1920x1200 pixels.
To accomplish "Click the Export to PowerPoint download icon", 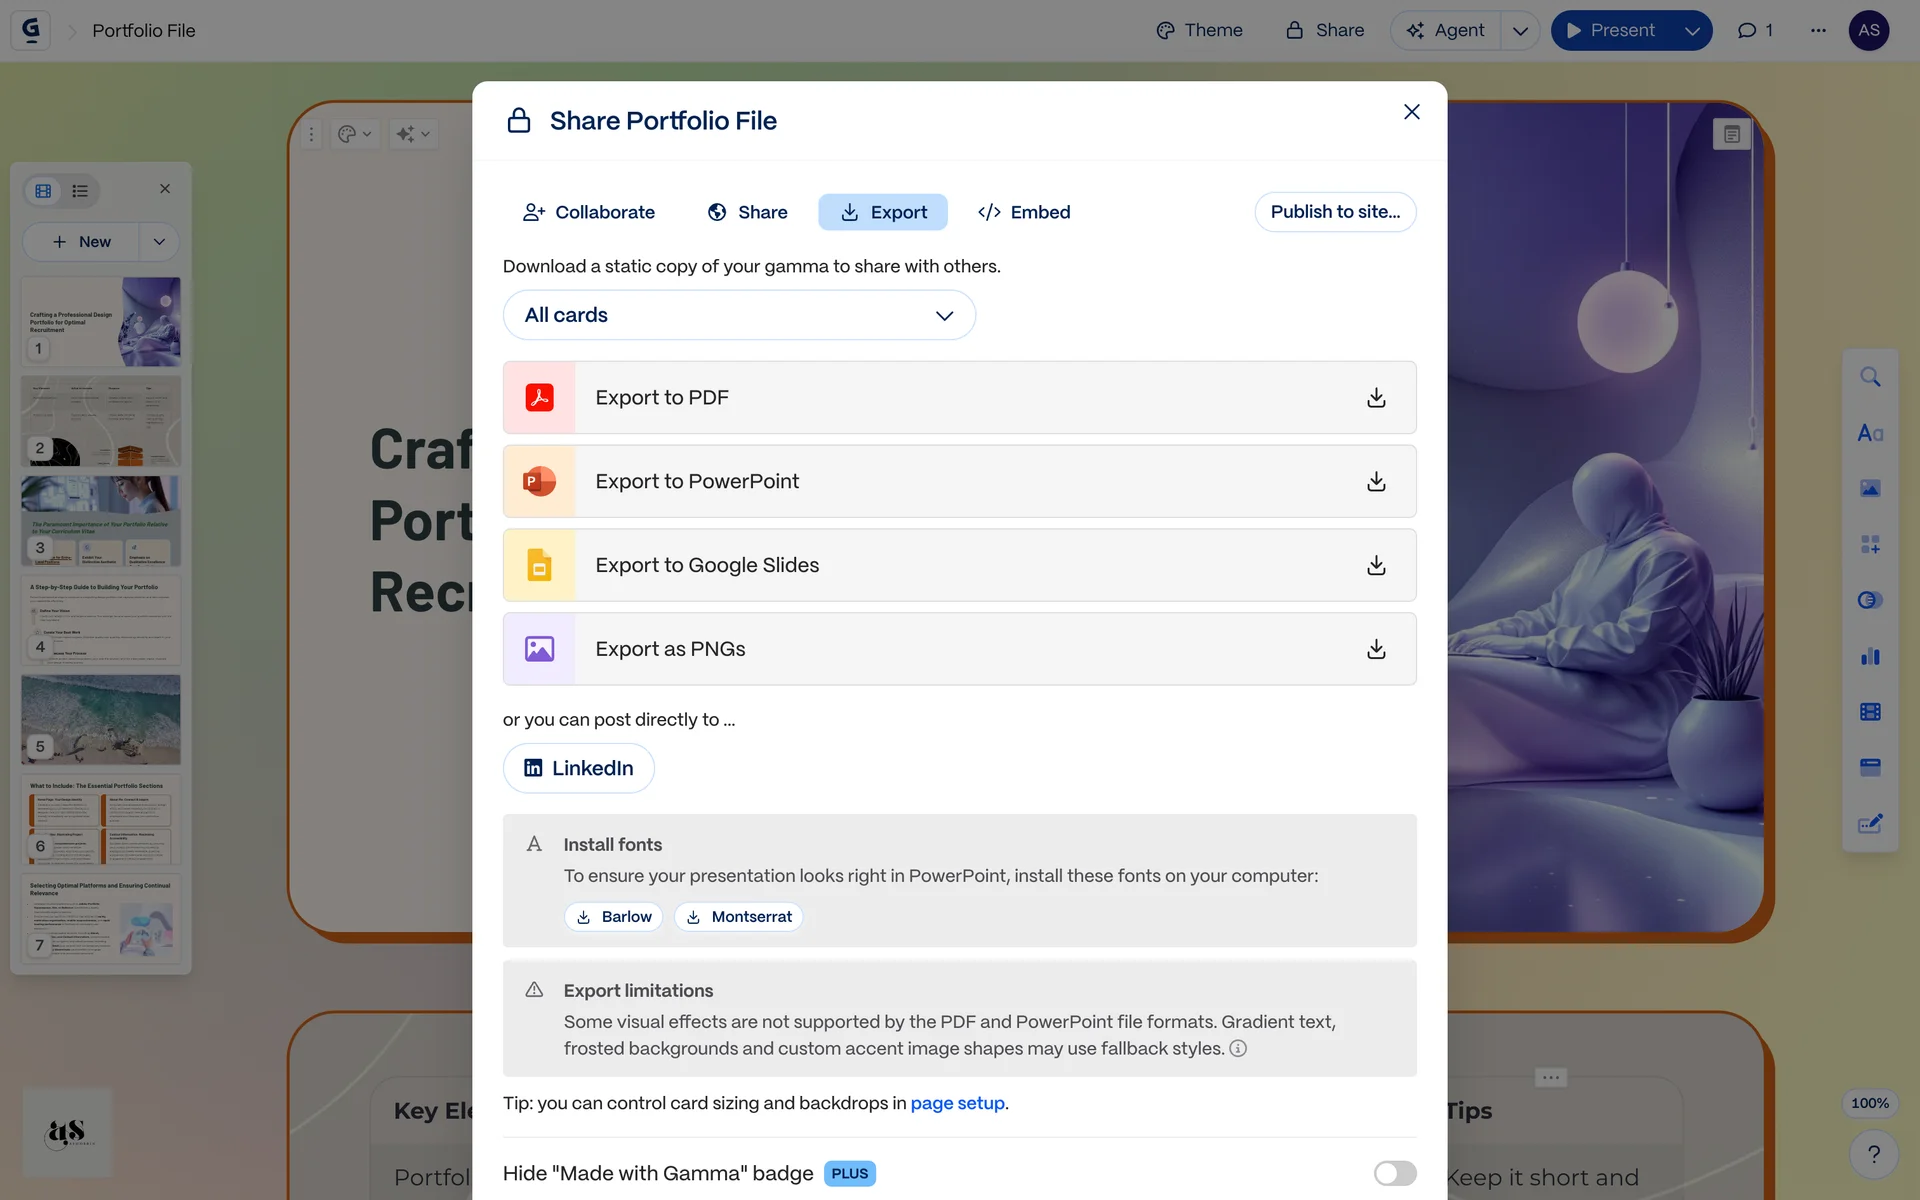I will pos(1376,482).
